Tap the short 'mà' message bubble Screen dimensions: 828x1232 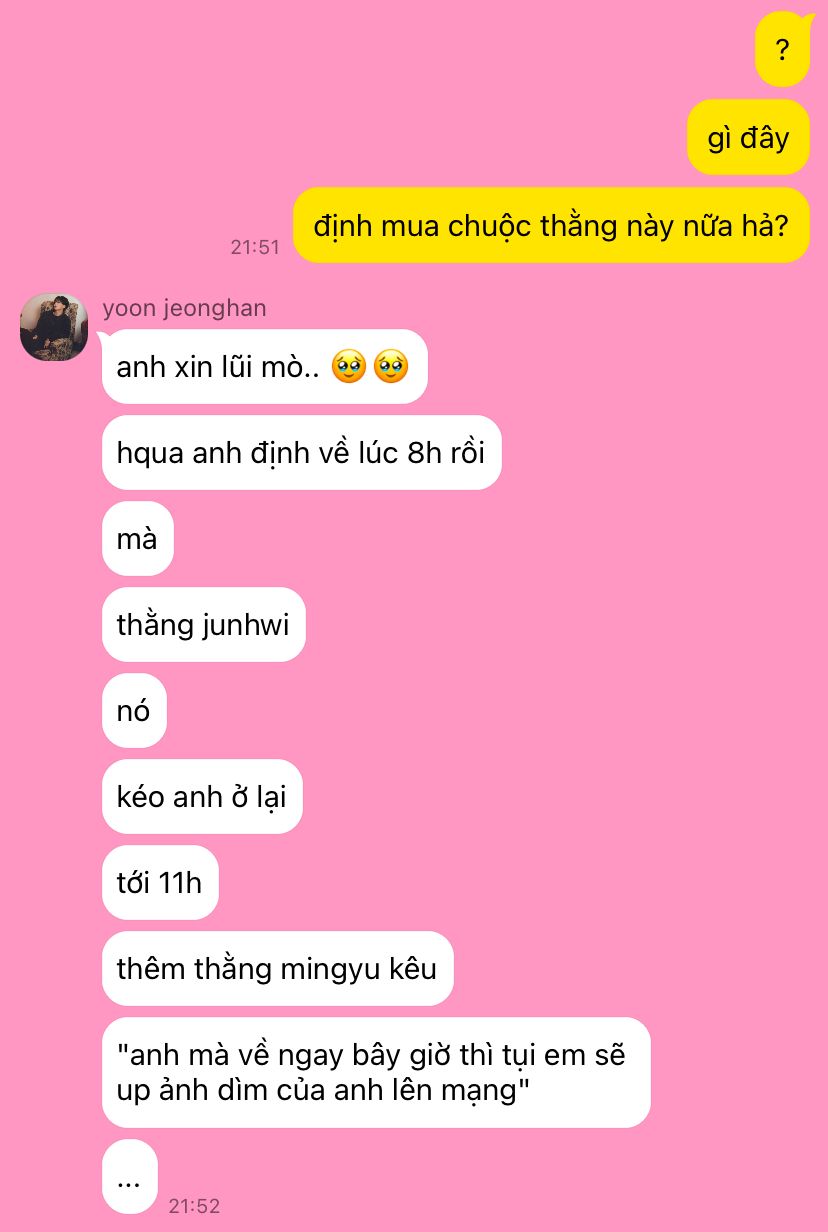[138, 539]
